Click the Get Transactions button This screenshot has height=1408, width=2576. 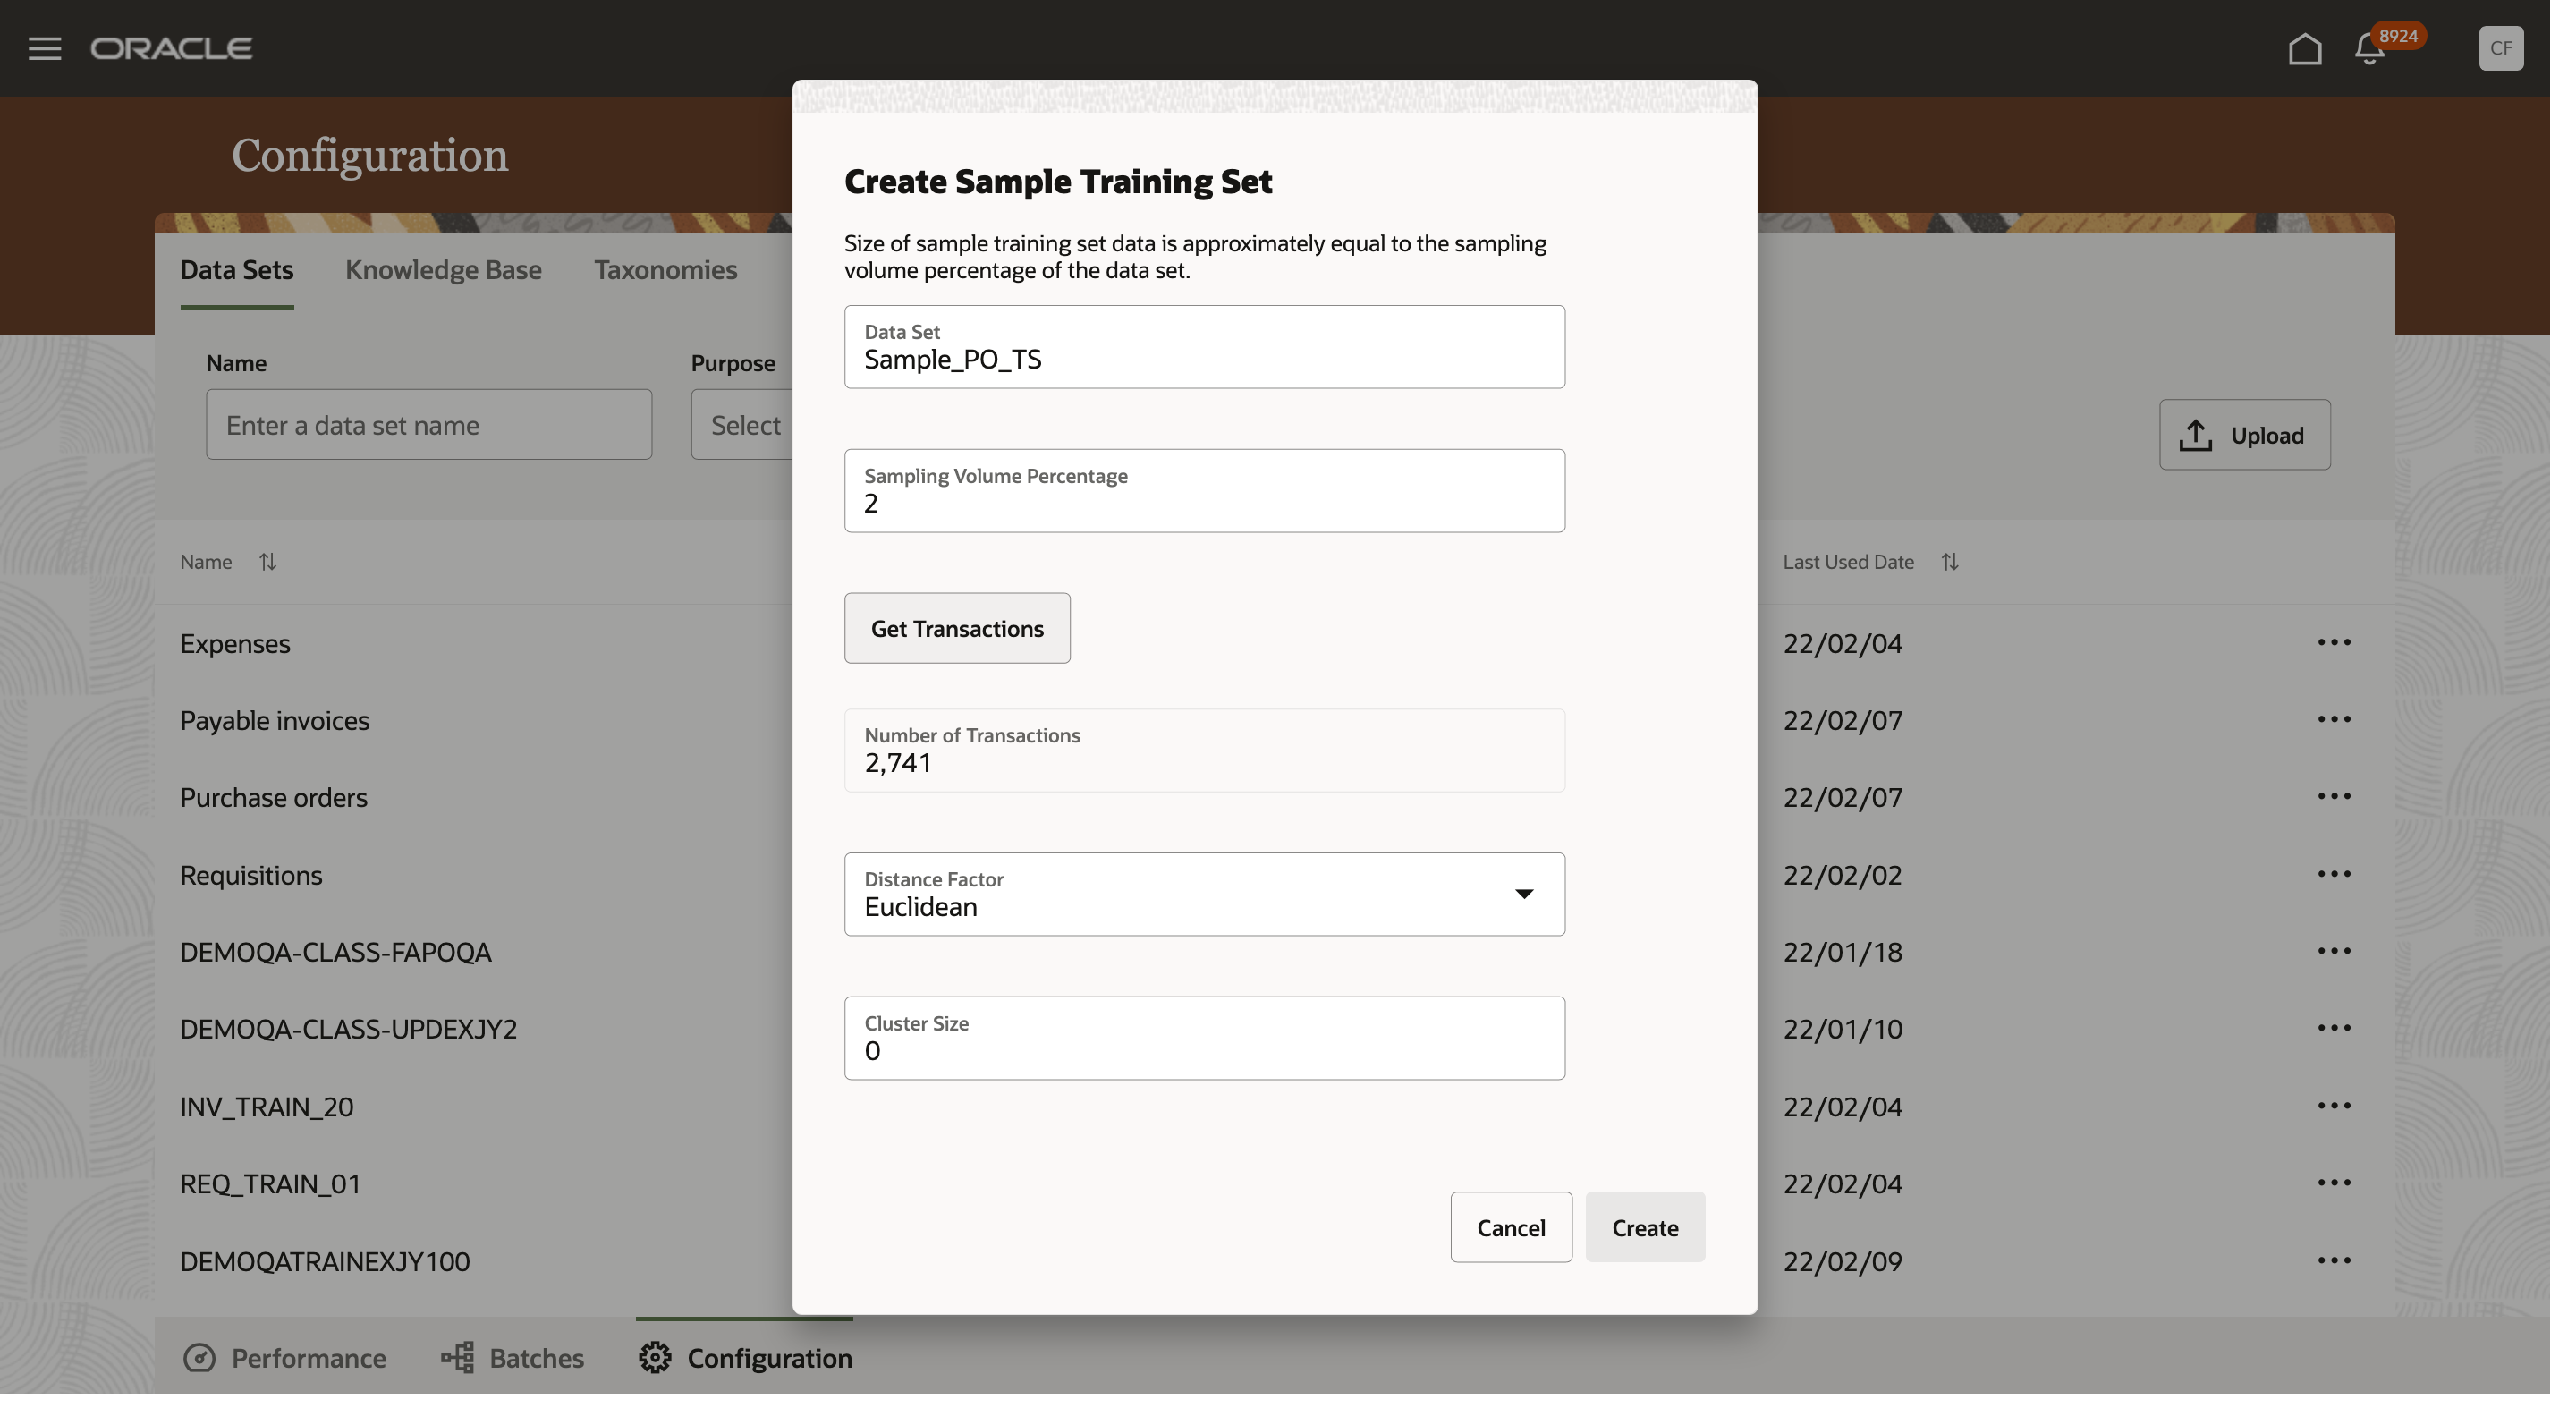pos(956,628)
